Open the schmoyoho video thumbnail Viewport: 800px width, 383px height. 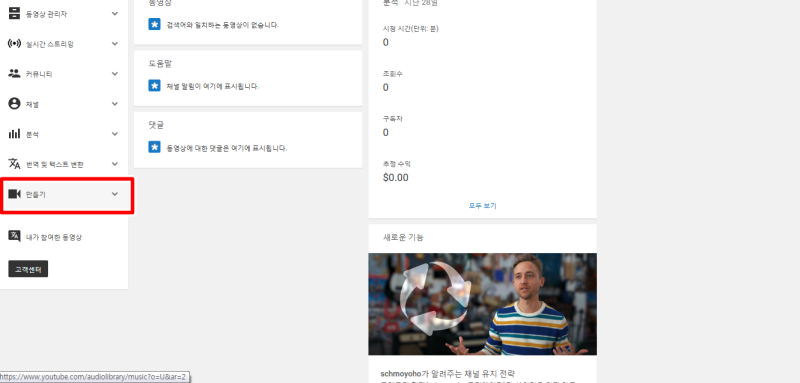tap(483, 304)
